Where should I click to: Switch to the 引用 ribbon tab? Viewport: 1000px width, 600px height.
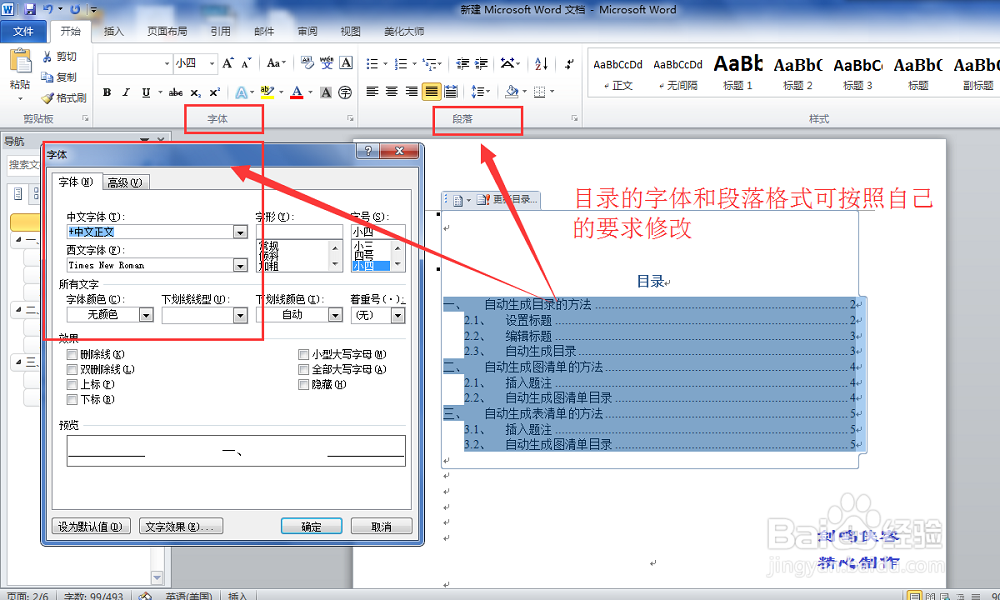pos(221,31)
